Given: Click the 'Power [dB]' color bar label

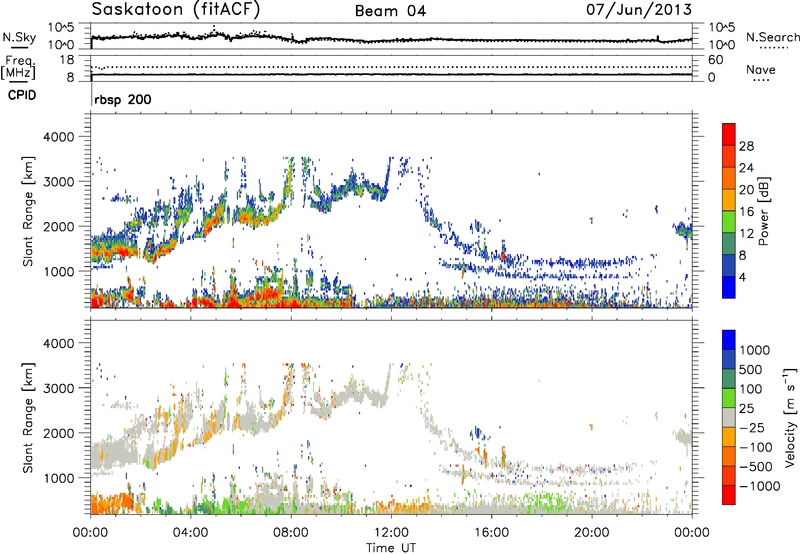Looking at the screenshot, I should 764,211.
